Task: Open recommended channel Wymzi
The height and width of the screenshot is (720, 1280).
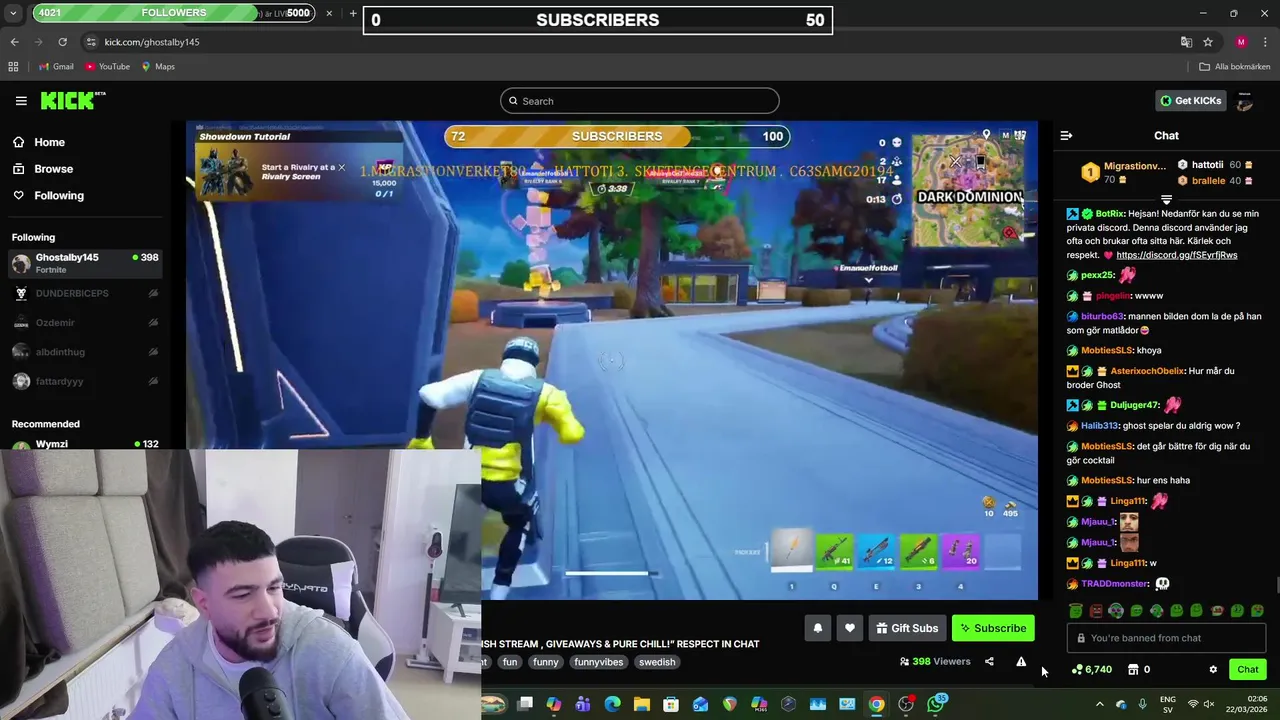Action: click(x=85, y=443)
